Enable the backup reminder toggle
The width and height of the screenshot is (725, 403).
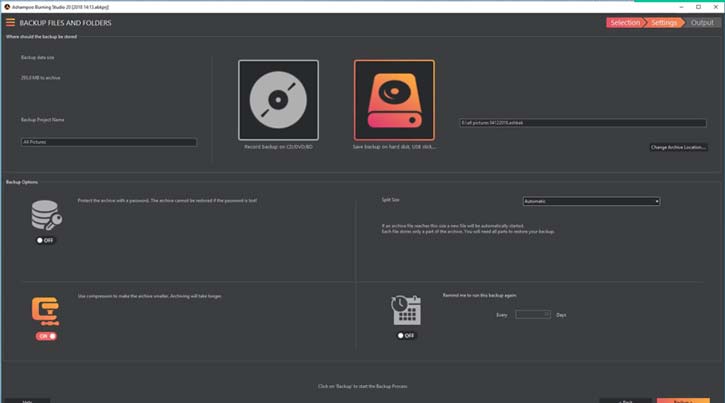tap(406, 335)
